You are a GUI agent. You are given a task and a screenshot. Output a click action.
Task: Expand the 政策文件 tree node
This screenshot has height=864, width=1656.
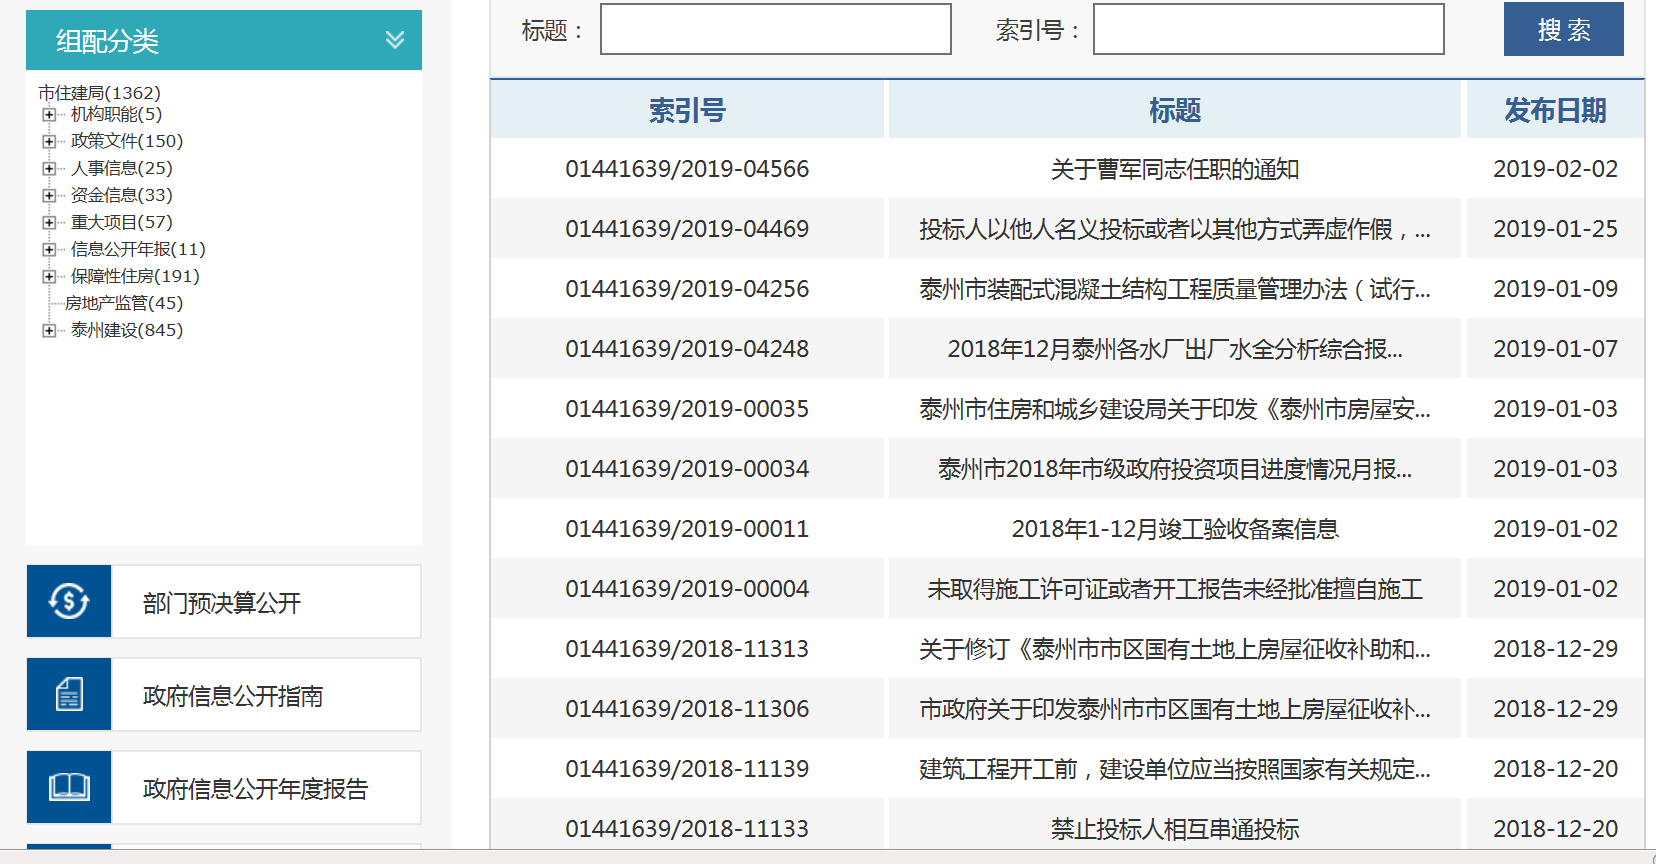pos(48,142)
